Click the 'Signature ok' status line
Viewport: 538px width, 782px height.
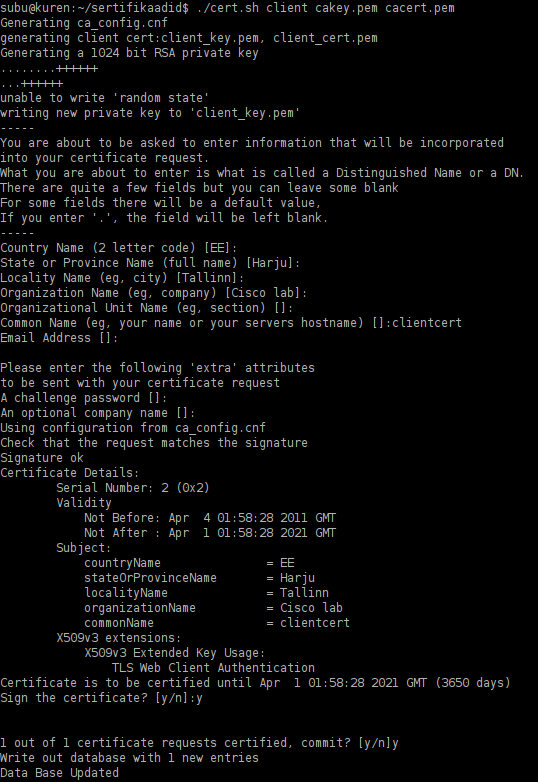[x=42, y=457]
